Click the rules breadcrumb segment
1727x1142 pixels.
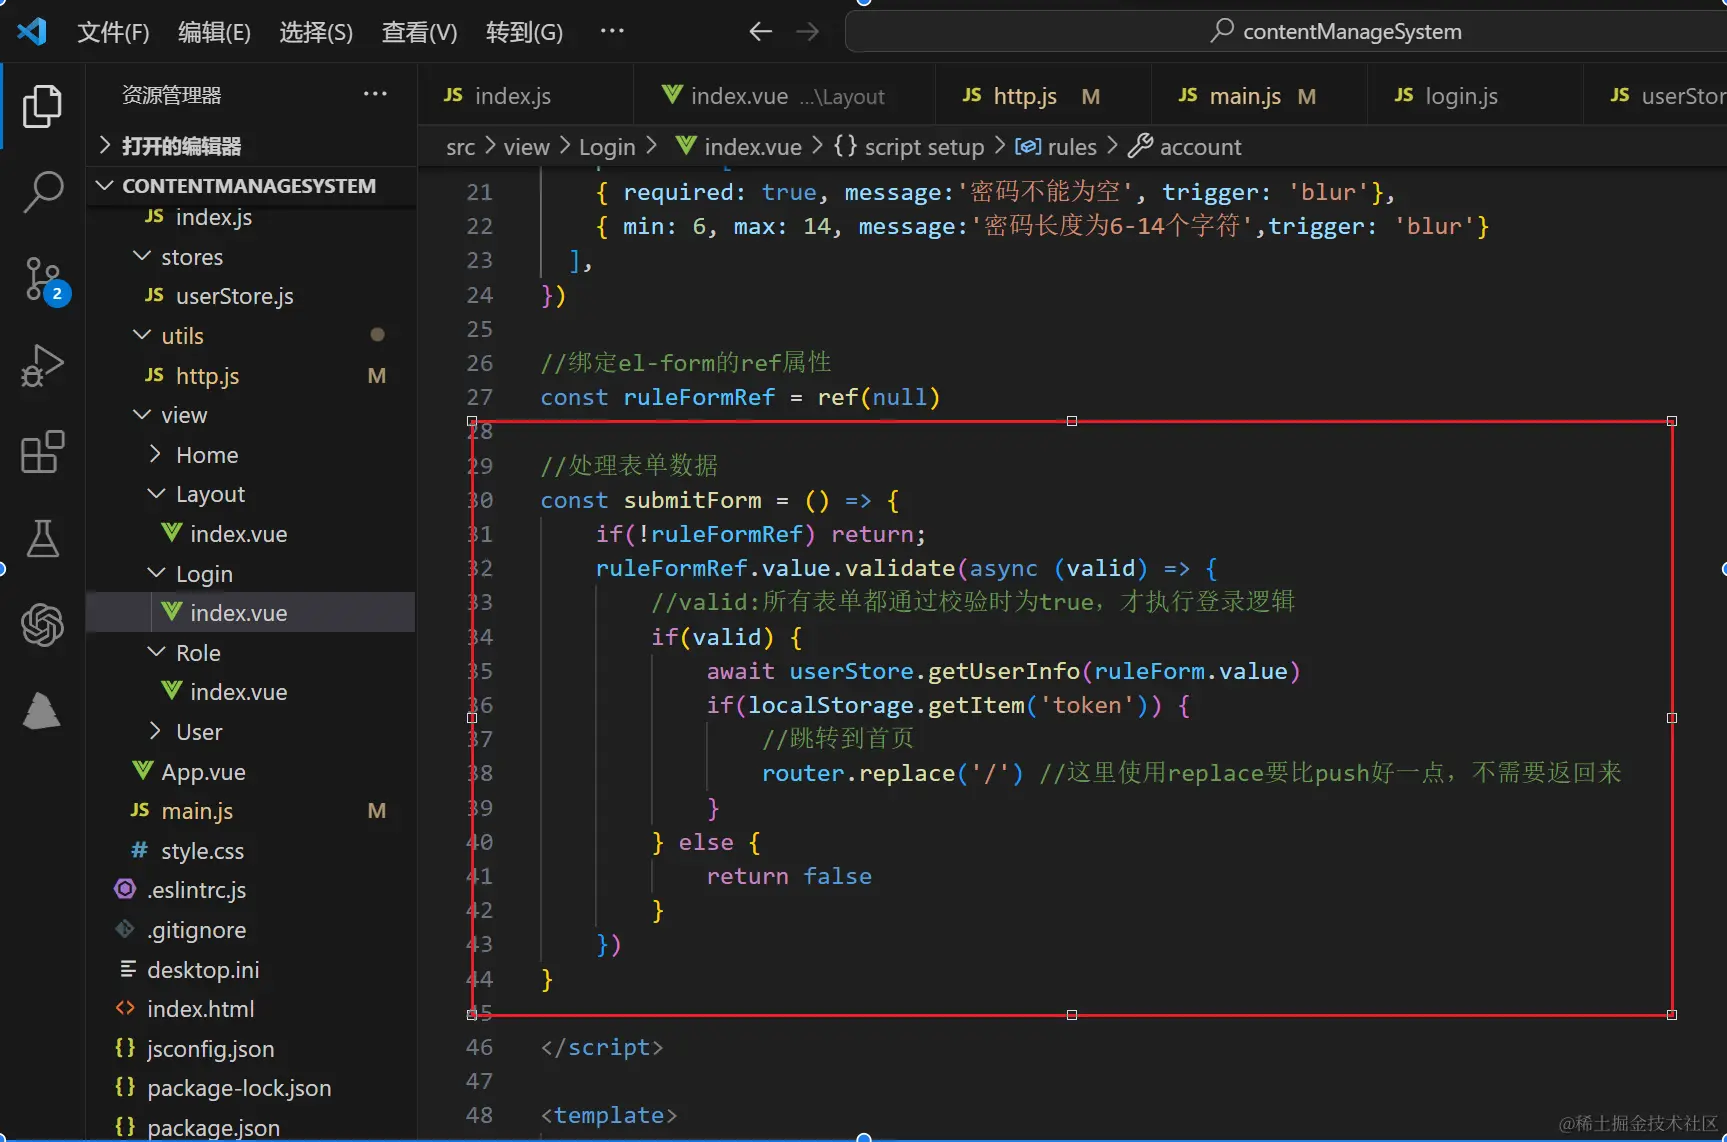[1056, 147]
